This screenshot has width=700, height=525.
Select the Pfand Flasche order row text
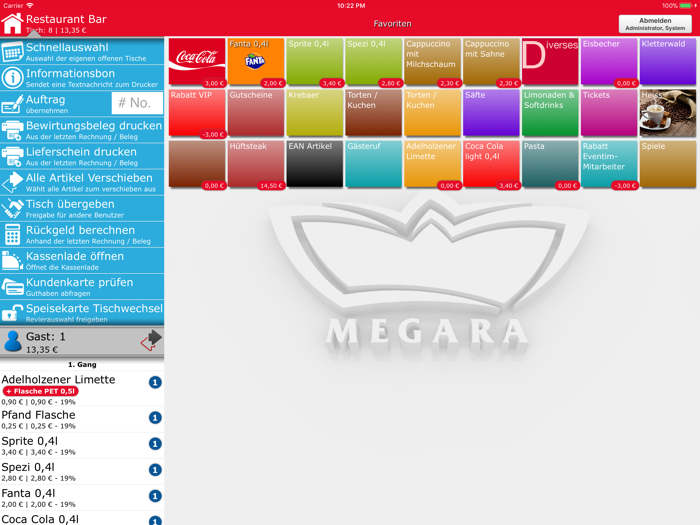click(38, 415)
